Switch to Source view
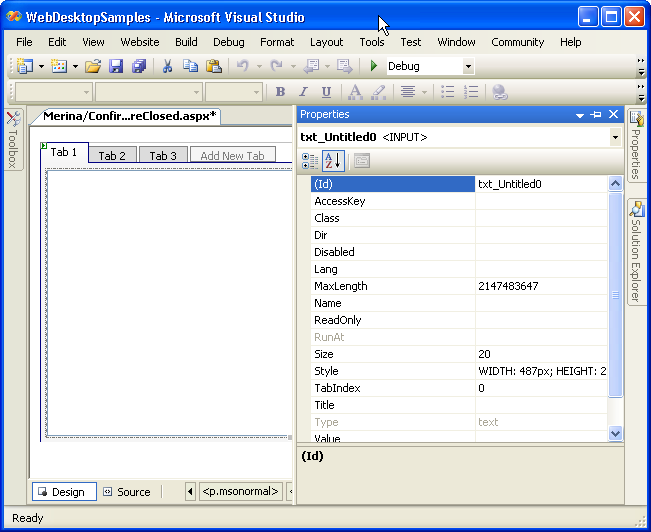The image size is (651, 532). (126, 492)
